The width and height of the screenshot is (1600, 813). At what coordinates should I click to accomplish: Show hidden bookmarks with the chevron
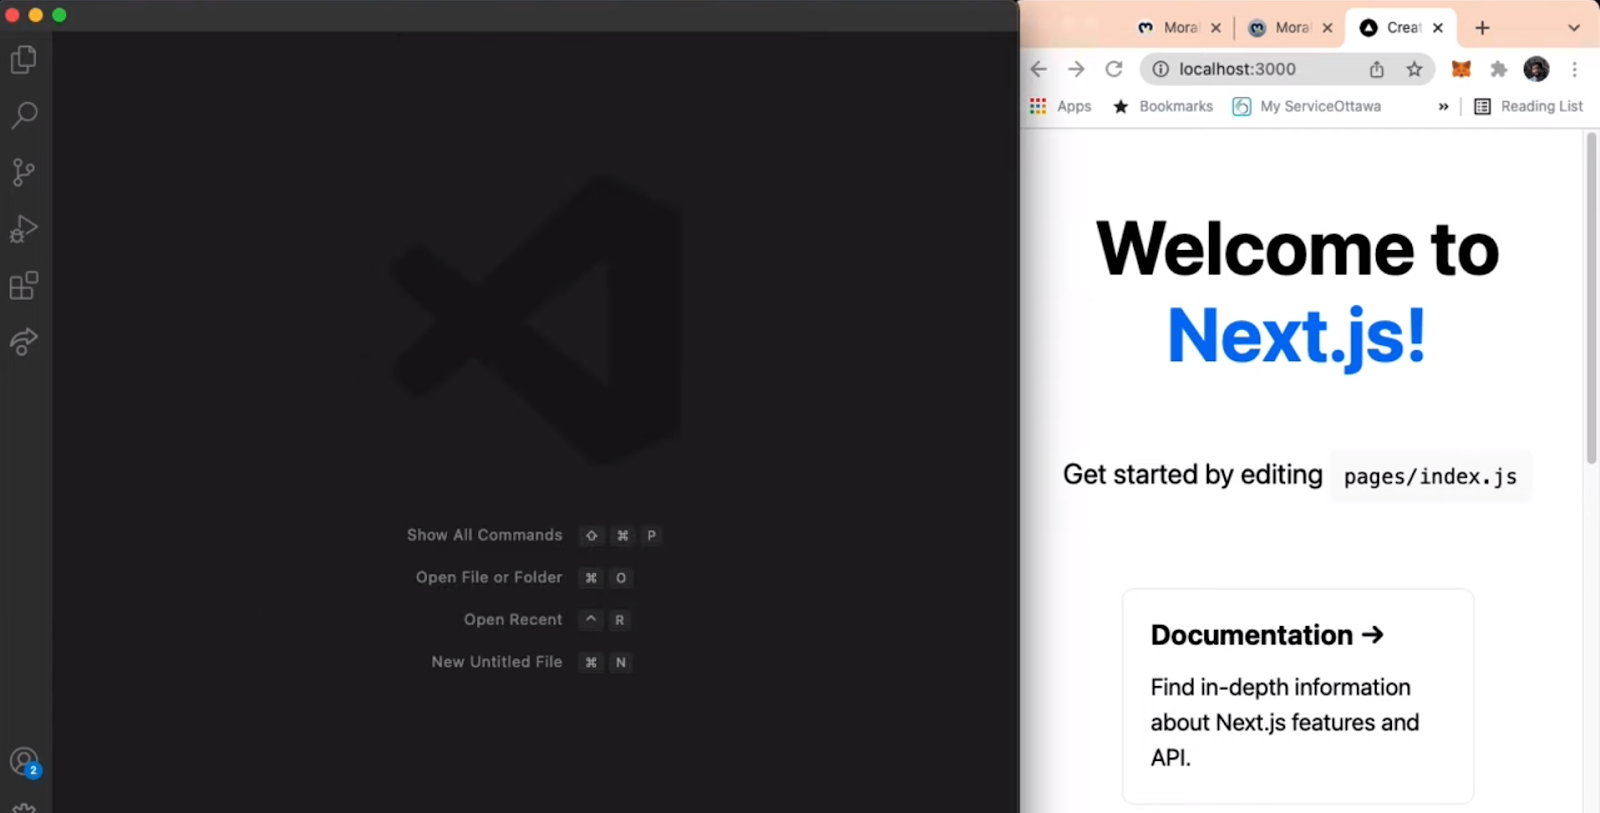tap(1443, 107)
